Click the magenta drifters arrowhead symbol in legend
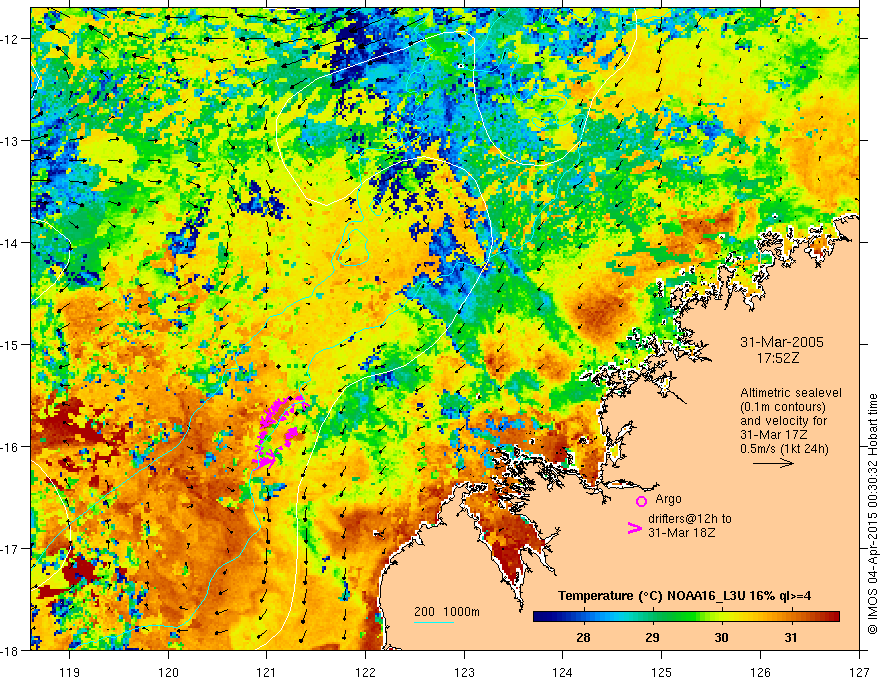 click(x=634, y=527)
